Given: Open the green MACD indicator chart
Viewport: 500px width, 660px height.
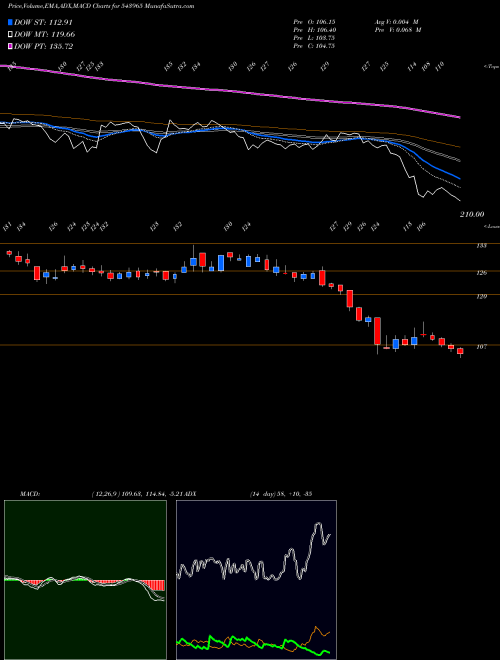Looking at the screenshot, I should pyautogui.click(x=85, y=580).
